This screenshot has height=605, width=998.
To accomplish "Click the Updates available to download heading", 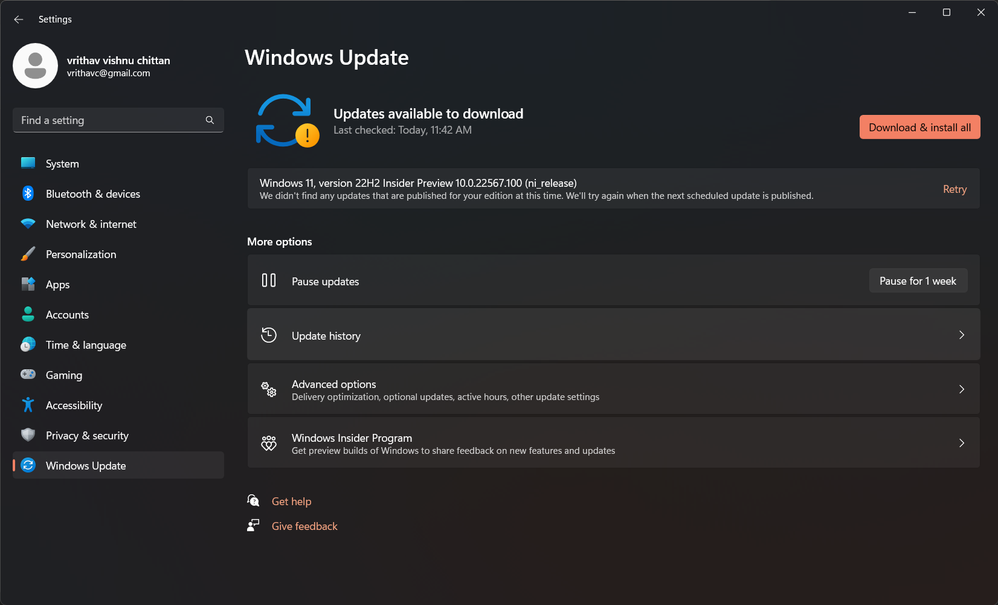I will click(428, 114).
